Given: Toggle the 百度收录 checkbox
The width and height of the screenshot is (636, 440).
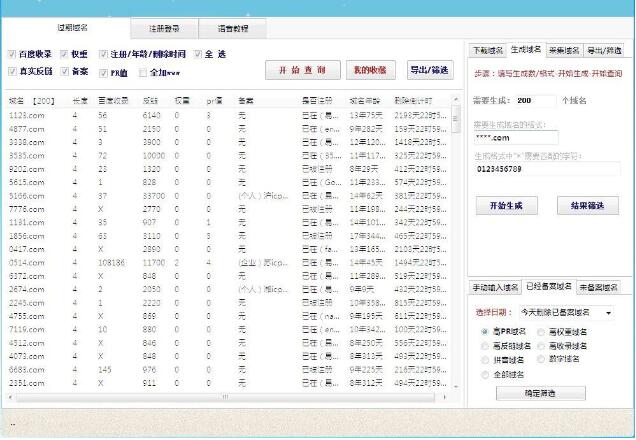Looking at the screenshot, I should click(x=12, y=54).
